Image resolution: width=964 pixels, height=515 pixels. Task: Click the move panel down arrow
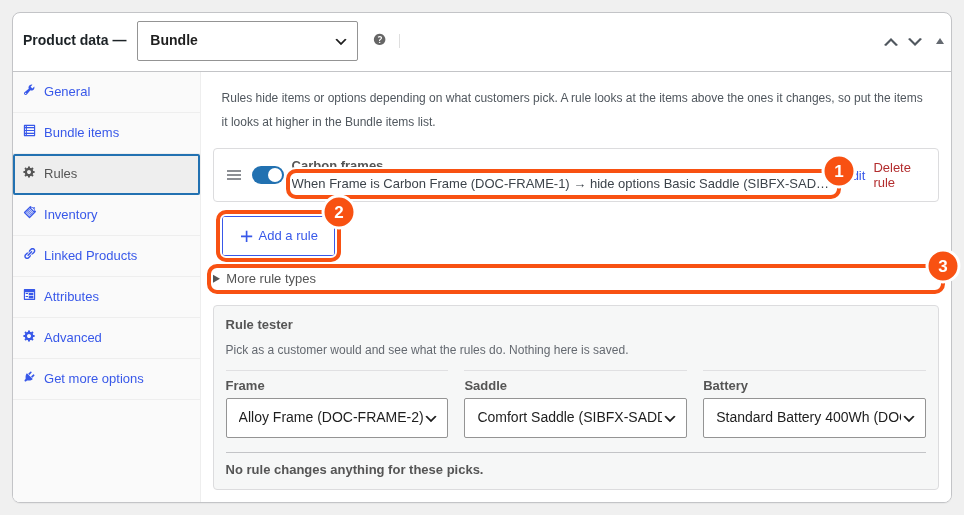tap(915, 42)
